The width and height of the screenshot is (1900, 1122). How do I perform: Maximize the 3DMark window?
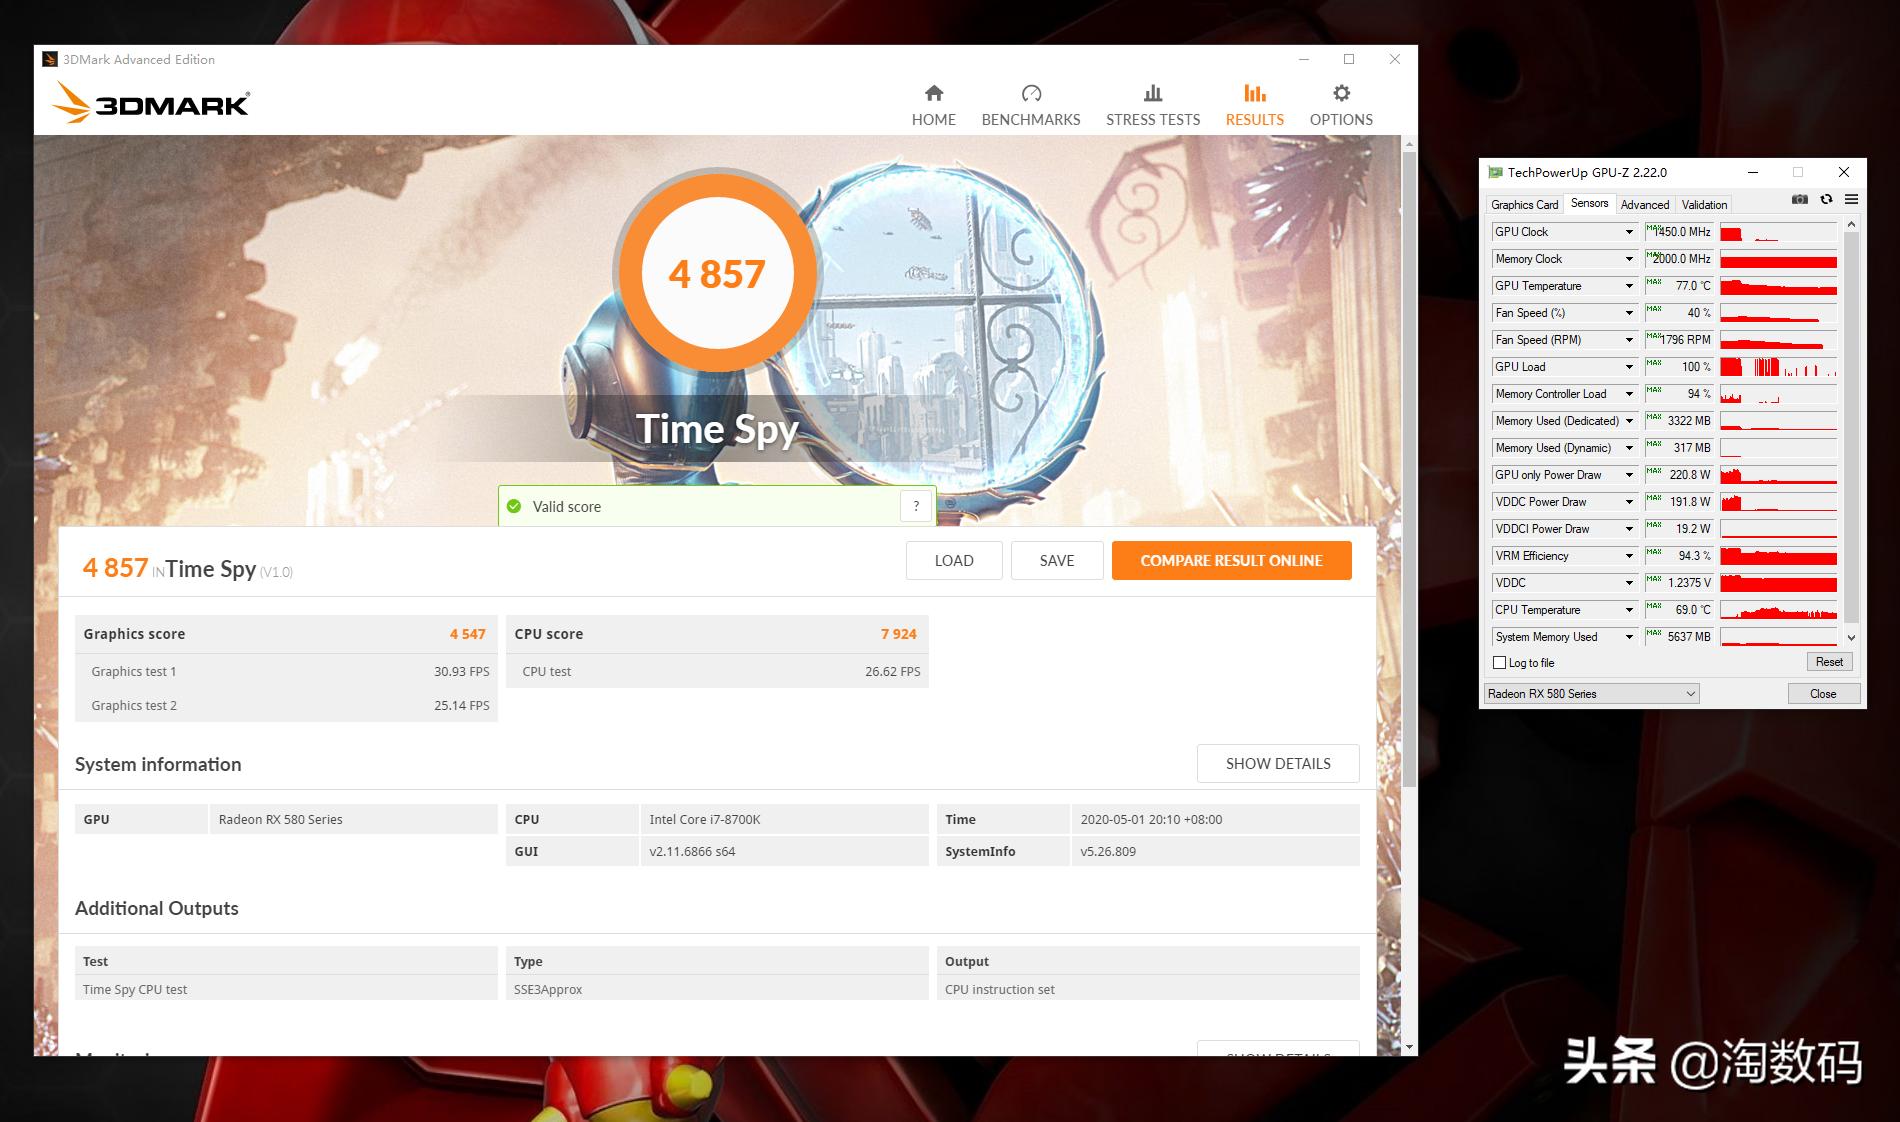pos(1349,59)
